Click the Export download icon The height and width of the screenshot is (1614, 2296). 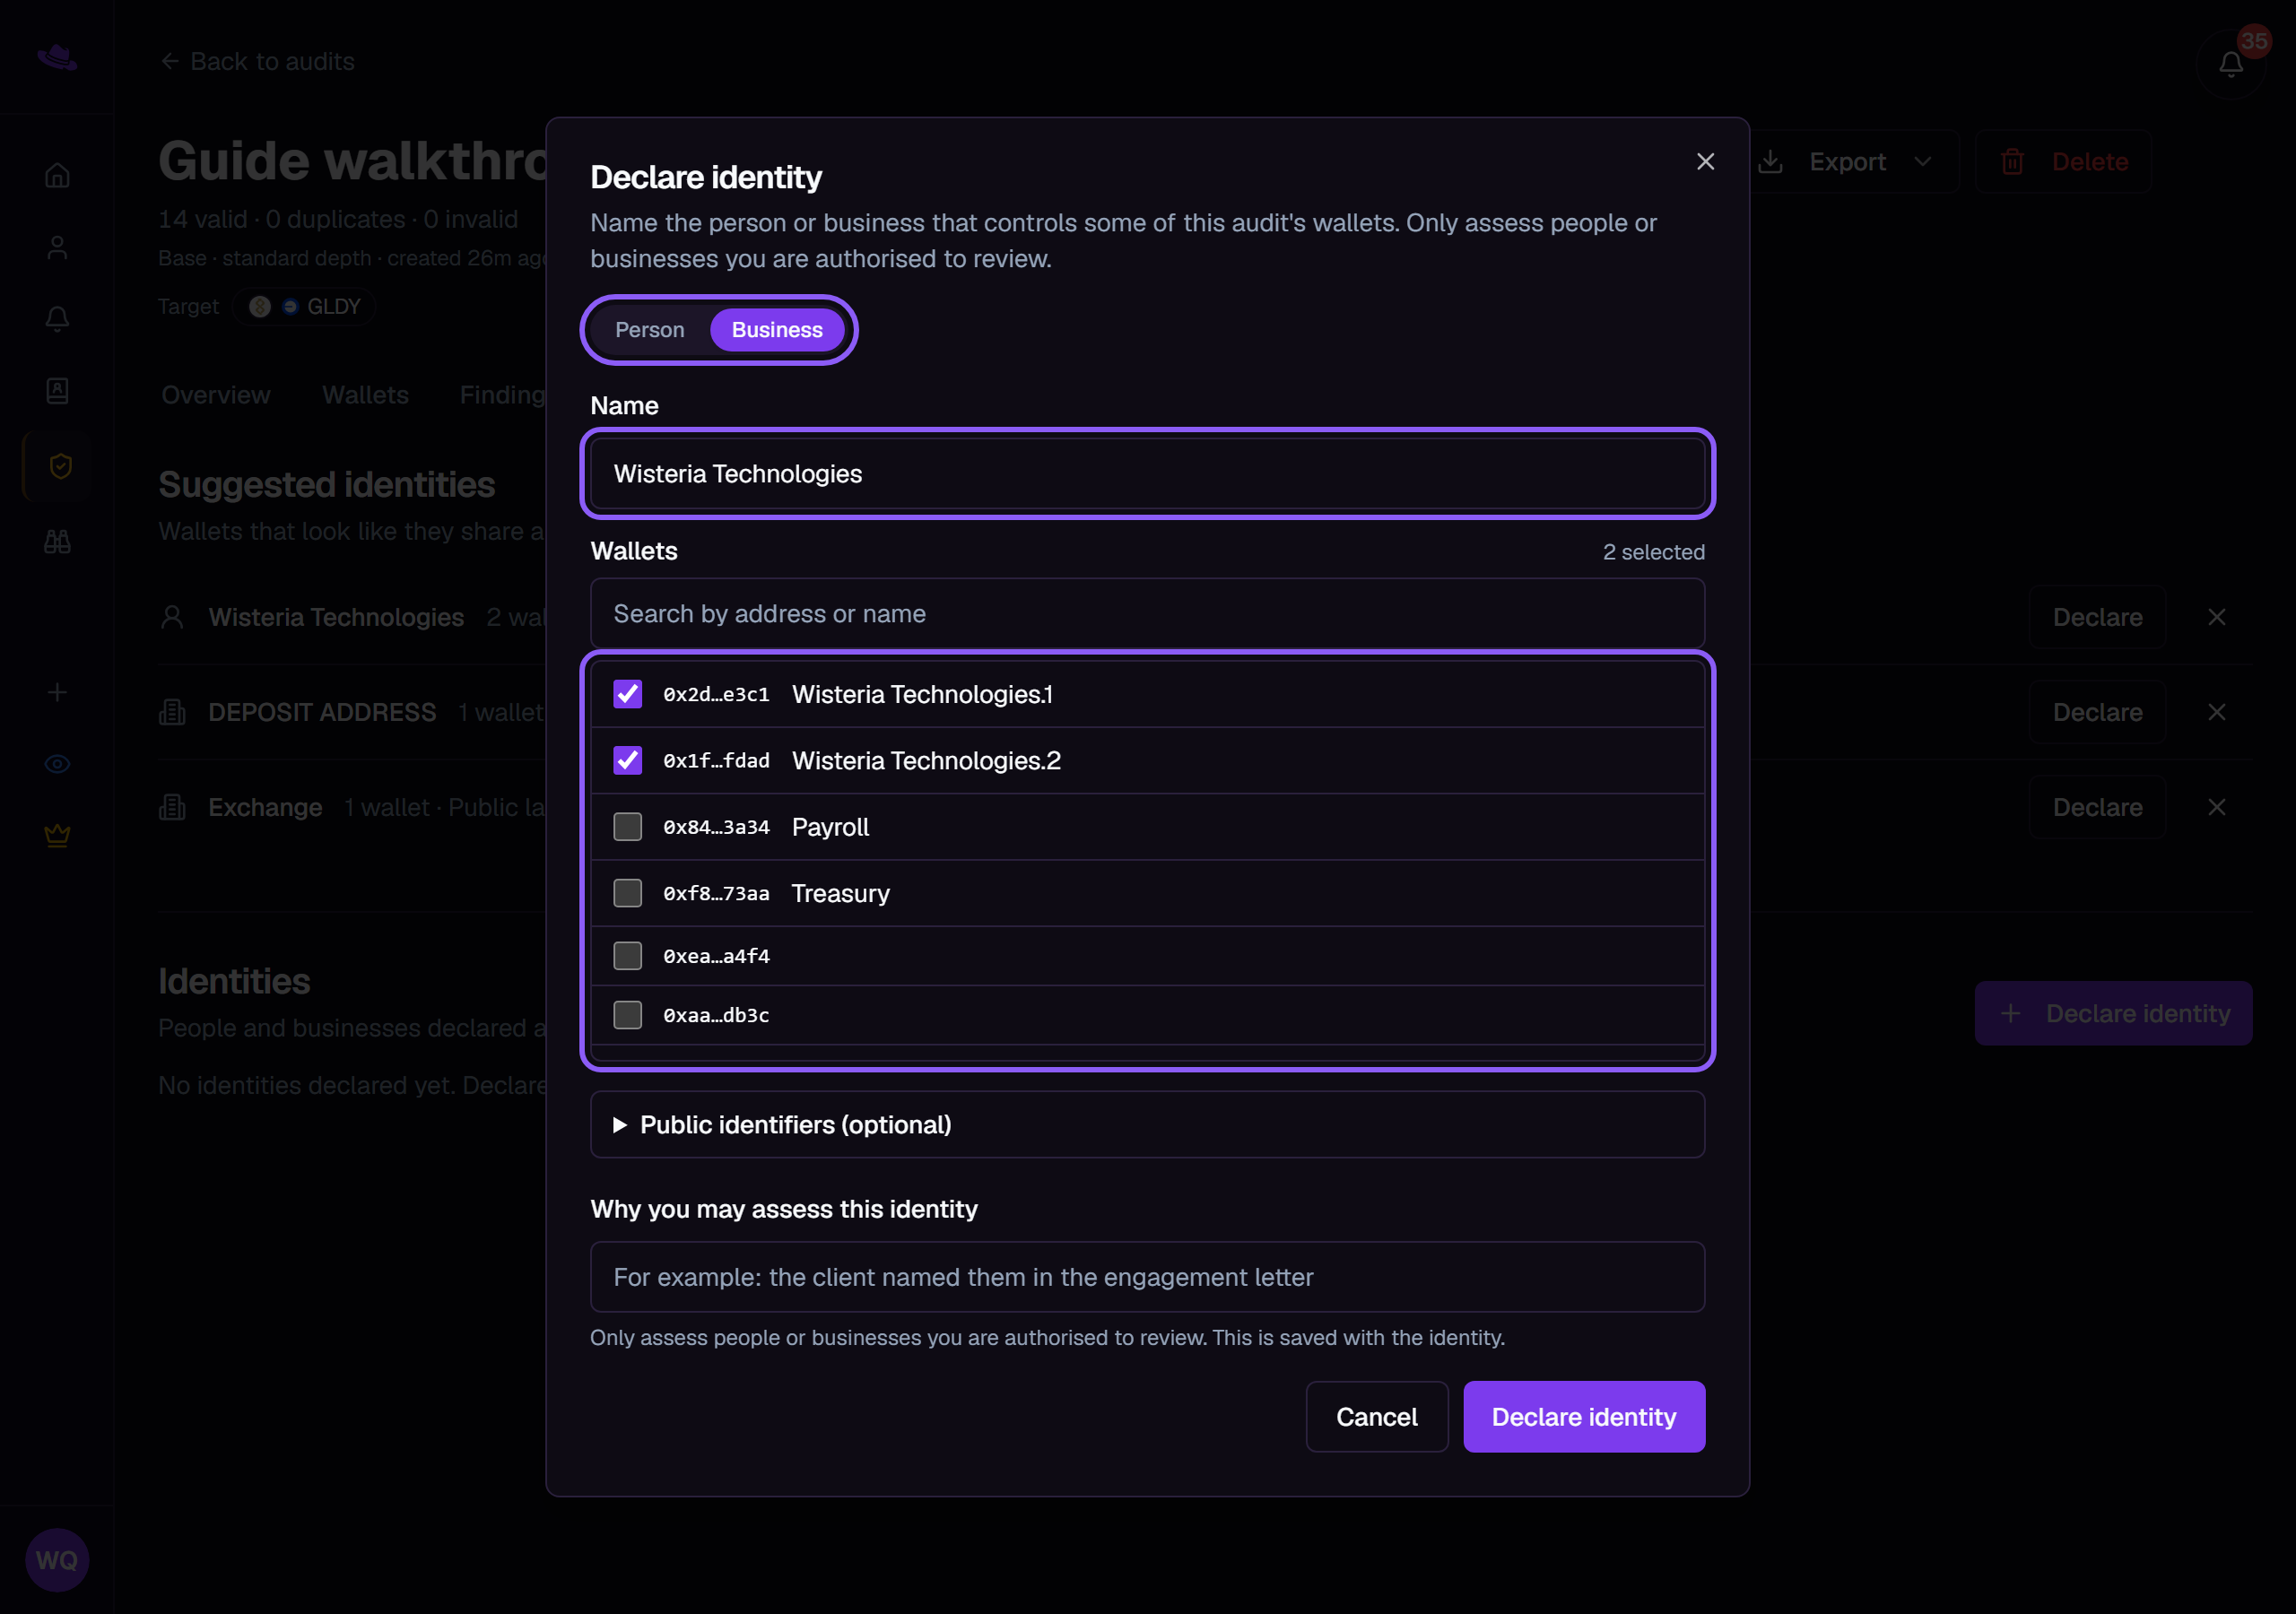[1770, 162]
